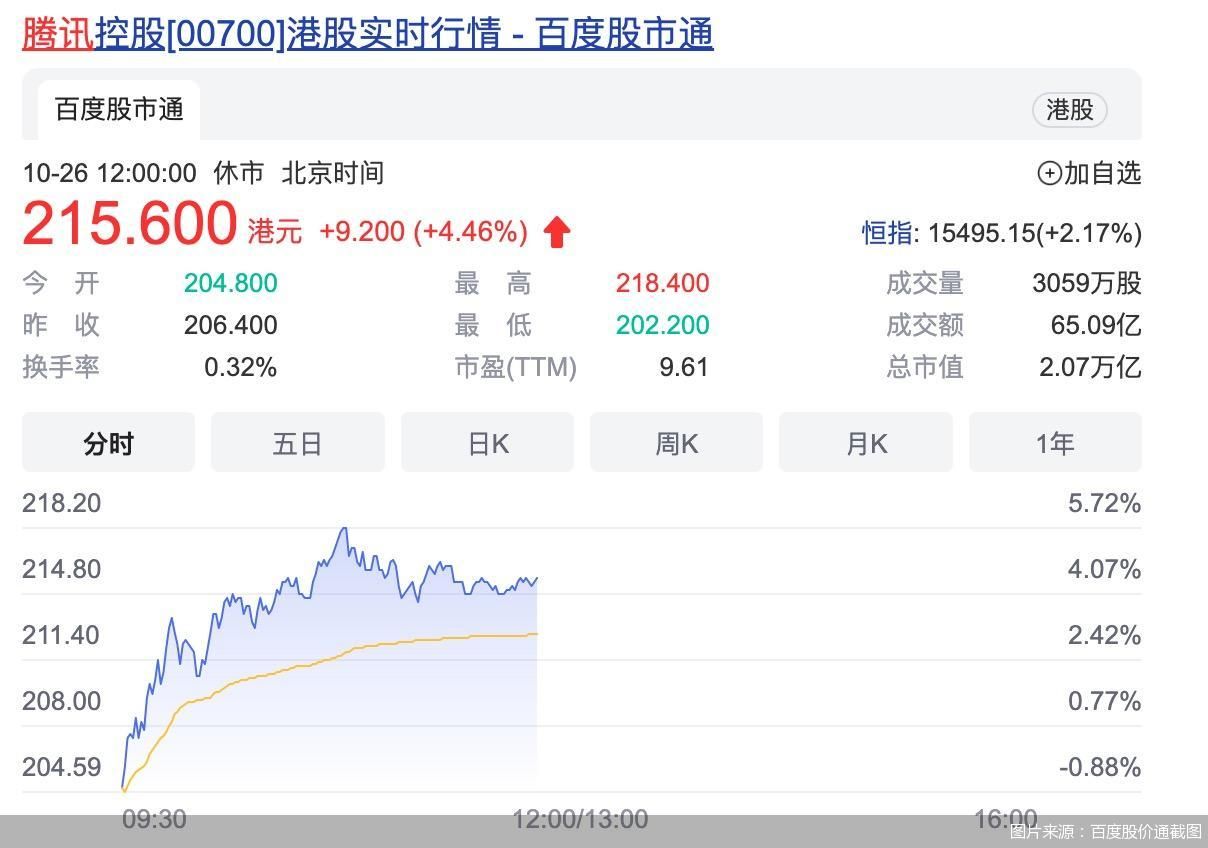Select the 月K monthly chart tab
The image size is (1208, 848).
click(865, 442)
